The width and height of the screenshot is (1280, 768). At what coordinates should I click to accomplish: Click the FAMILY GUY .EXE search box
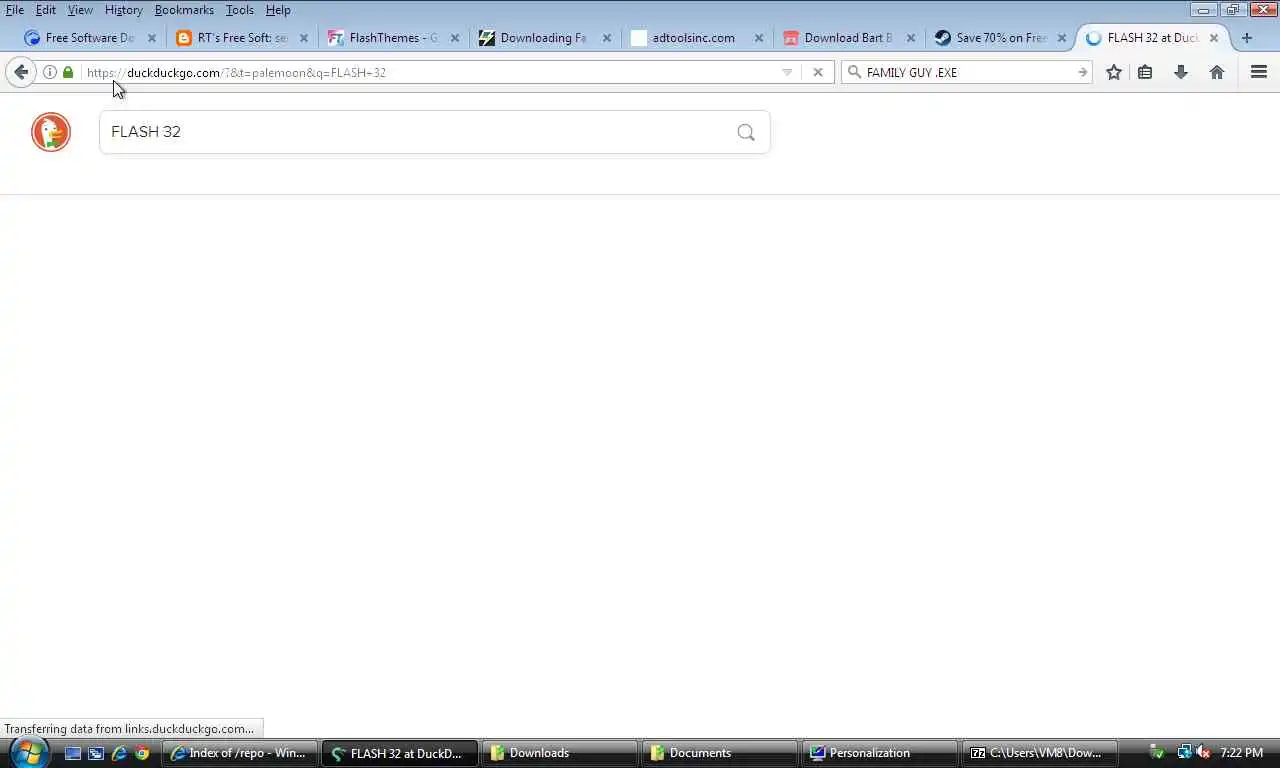pyautogui.click(x=968, y=72)
